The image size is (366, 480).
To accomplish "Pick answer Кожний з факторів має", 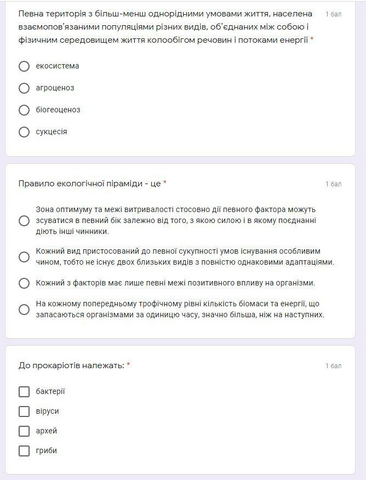I will pos(24,283).
